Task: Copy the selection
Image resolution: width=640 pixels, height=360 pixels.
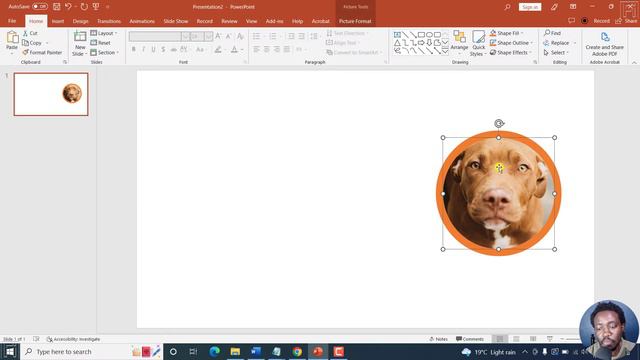Action: (32, 43)
